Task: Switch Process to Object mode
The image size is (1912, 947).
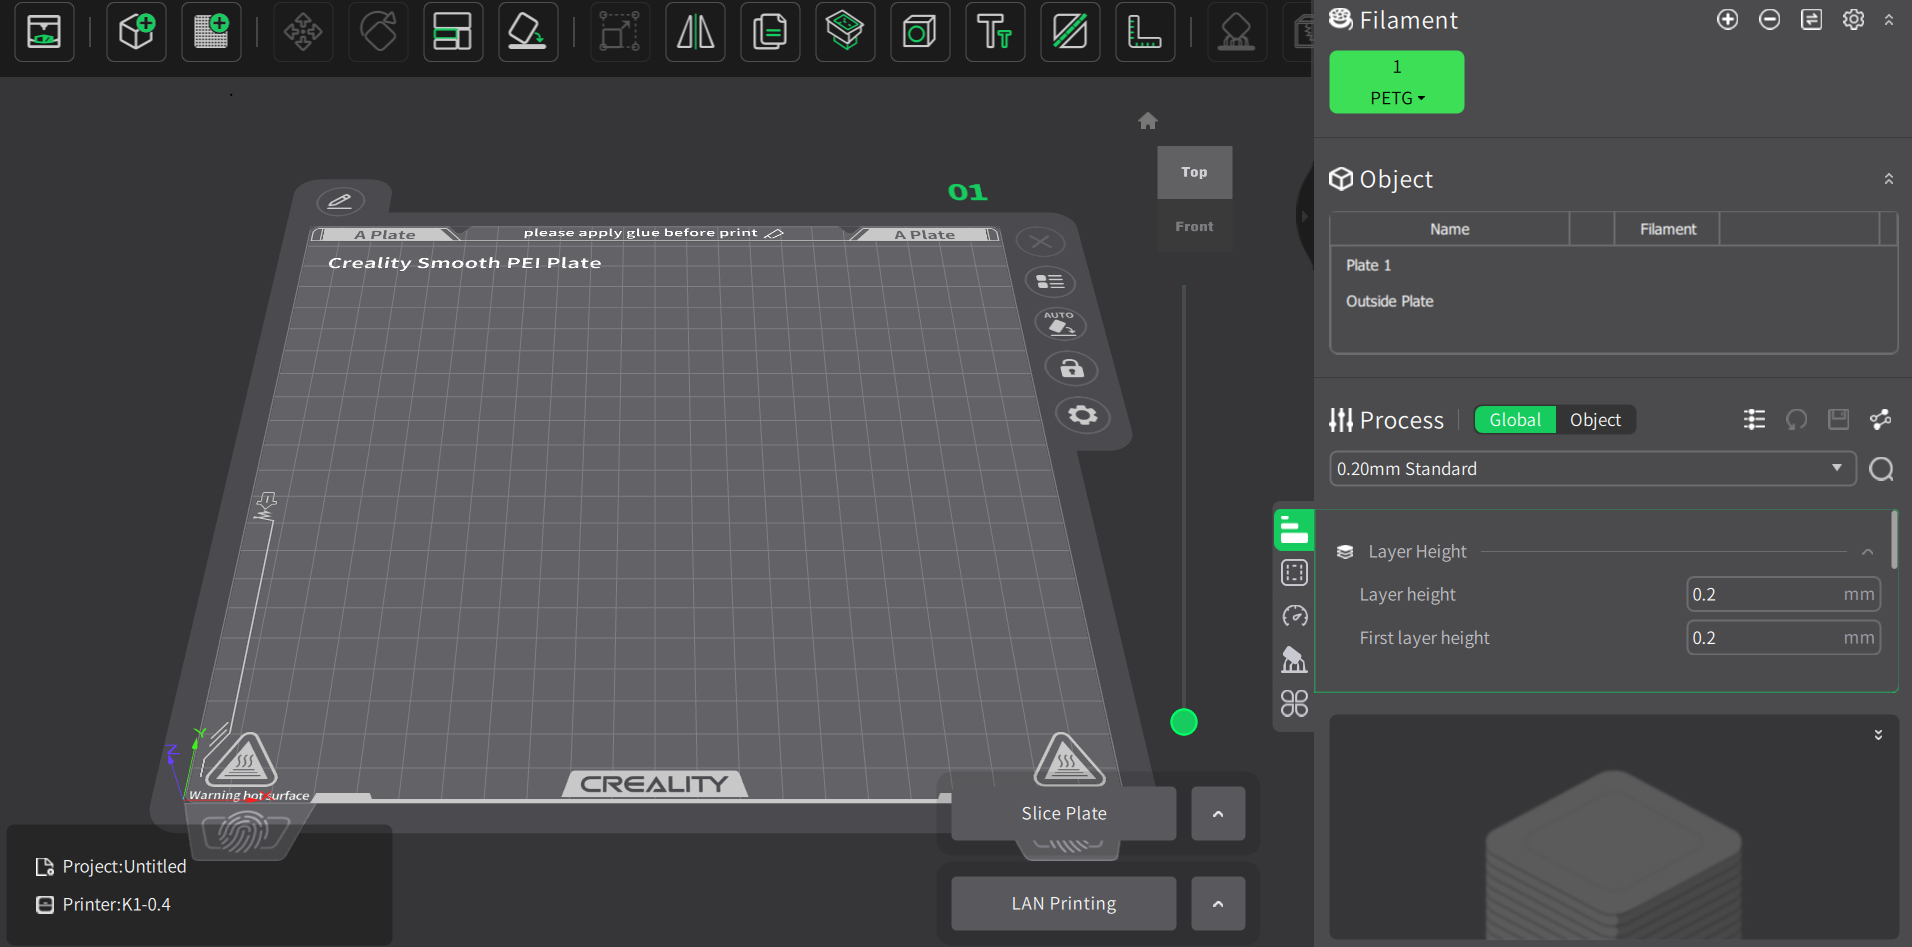Action: [x=1595, y=420]
